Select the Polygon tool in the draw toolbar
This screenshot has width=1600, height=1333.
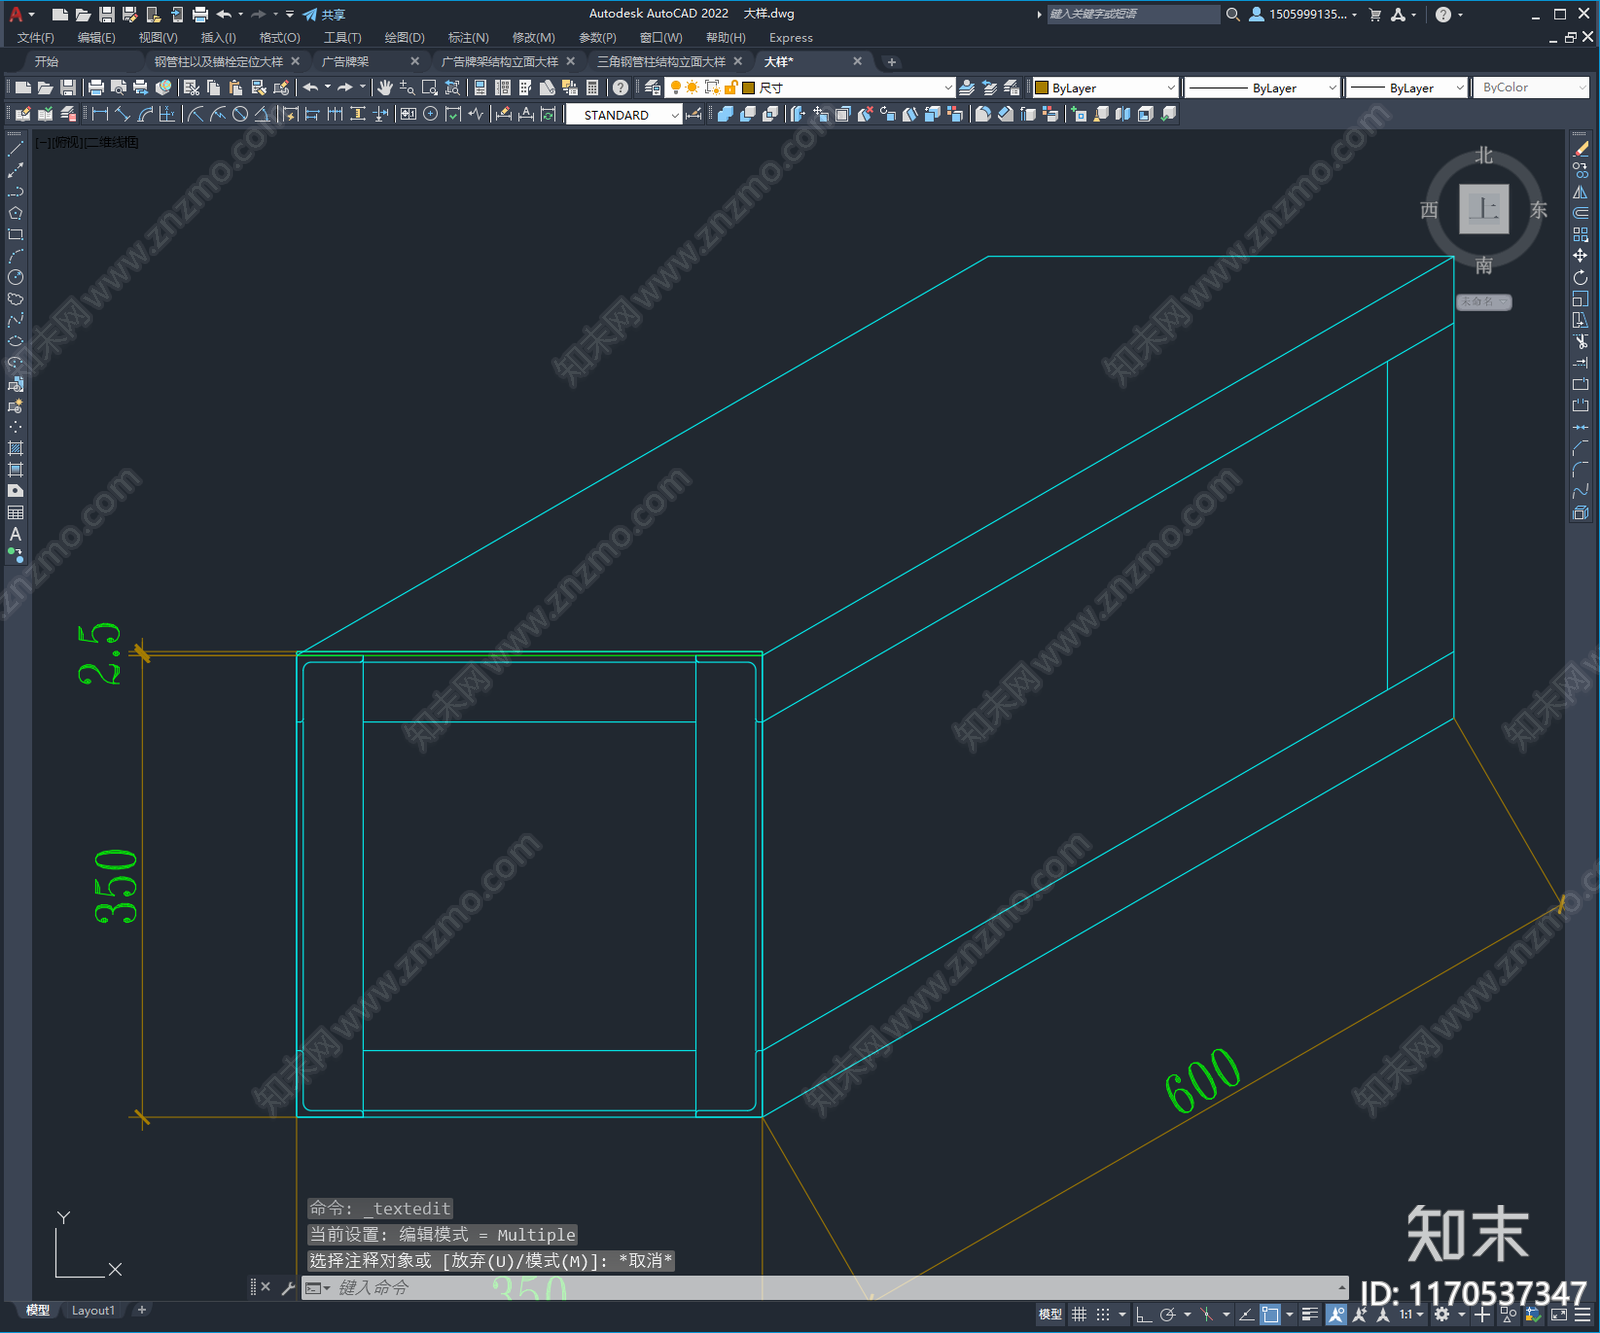(x=15, y=213)
